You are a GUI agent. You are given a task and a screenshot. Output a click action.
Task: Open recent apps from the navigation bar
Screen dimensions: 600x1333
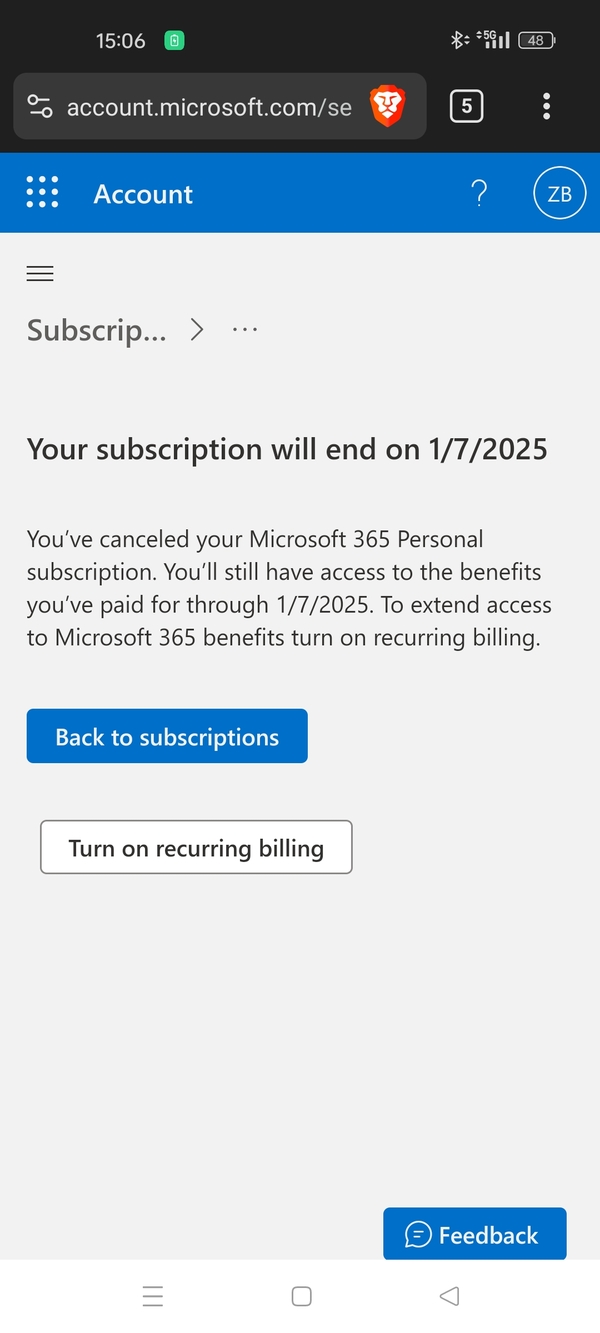(x=152, y=1297)
